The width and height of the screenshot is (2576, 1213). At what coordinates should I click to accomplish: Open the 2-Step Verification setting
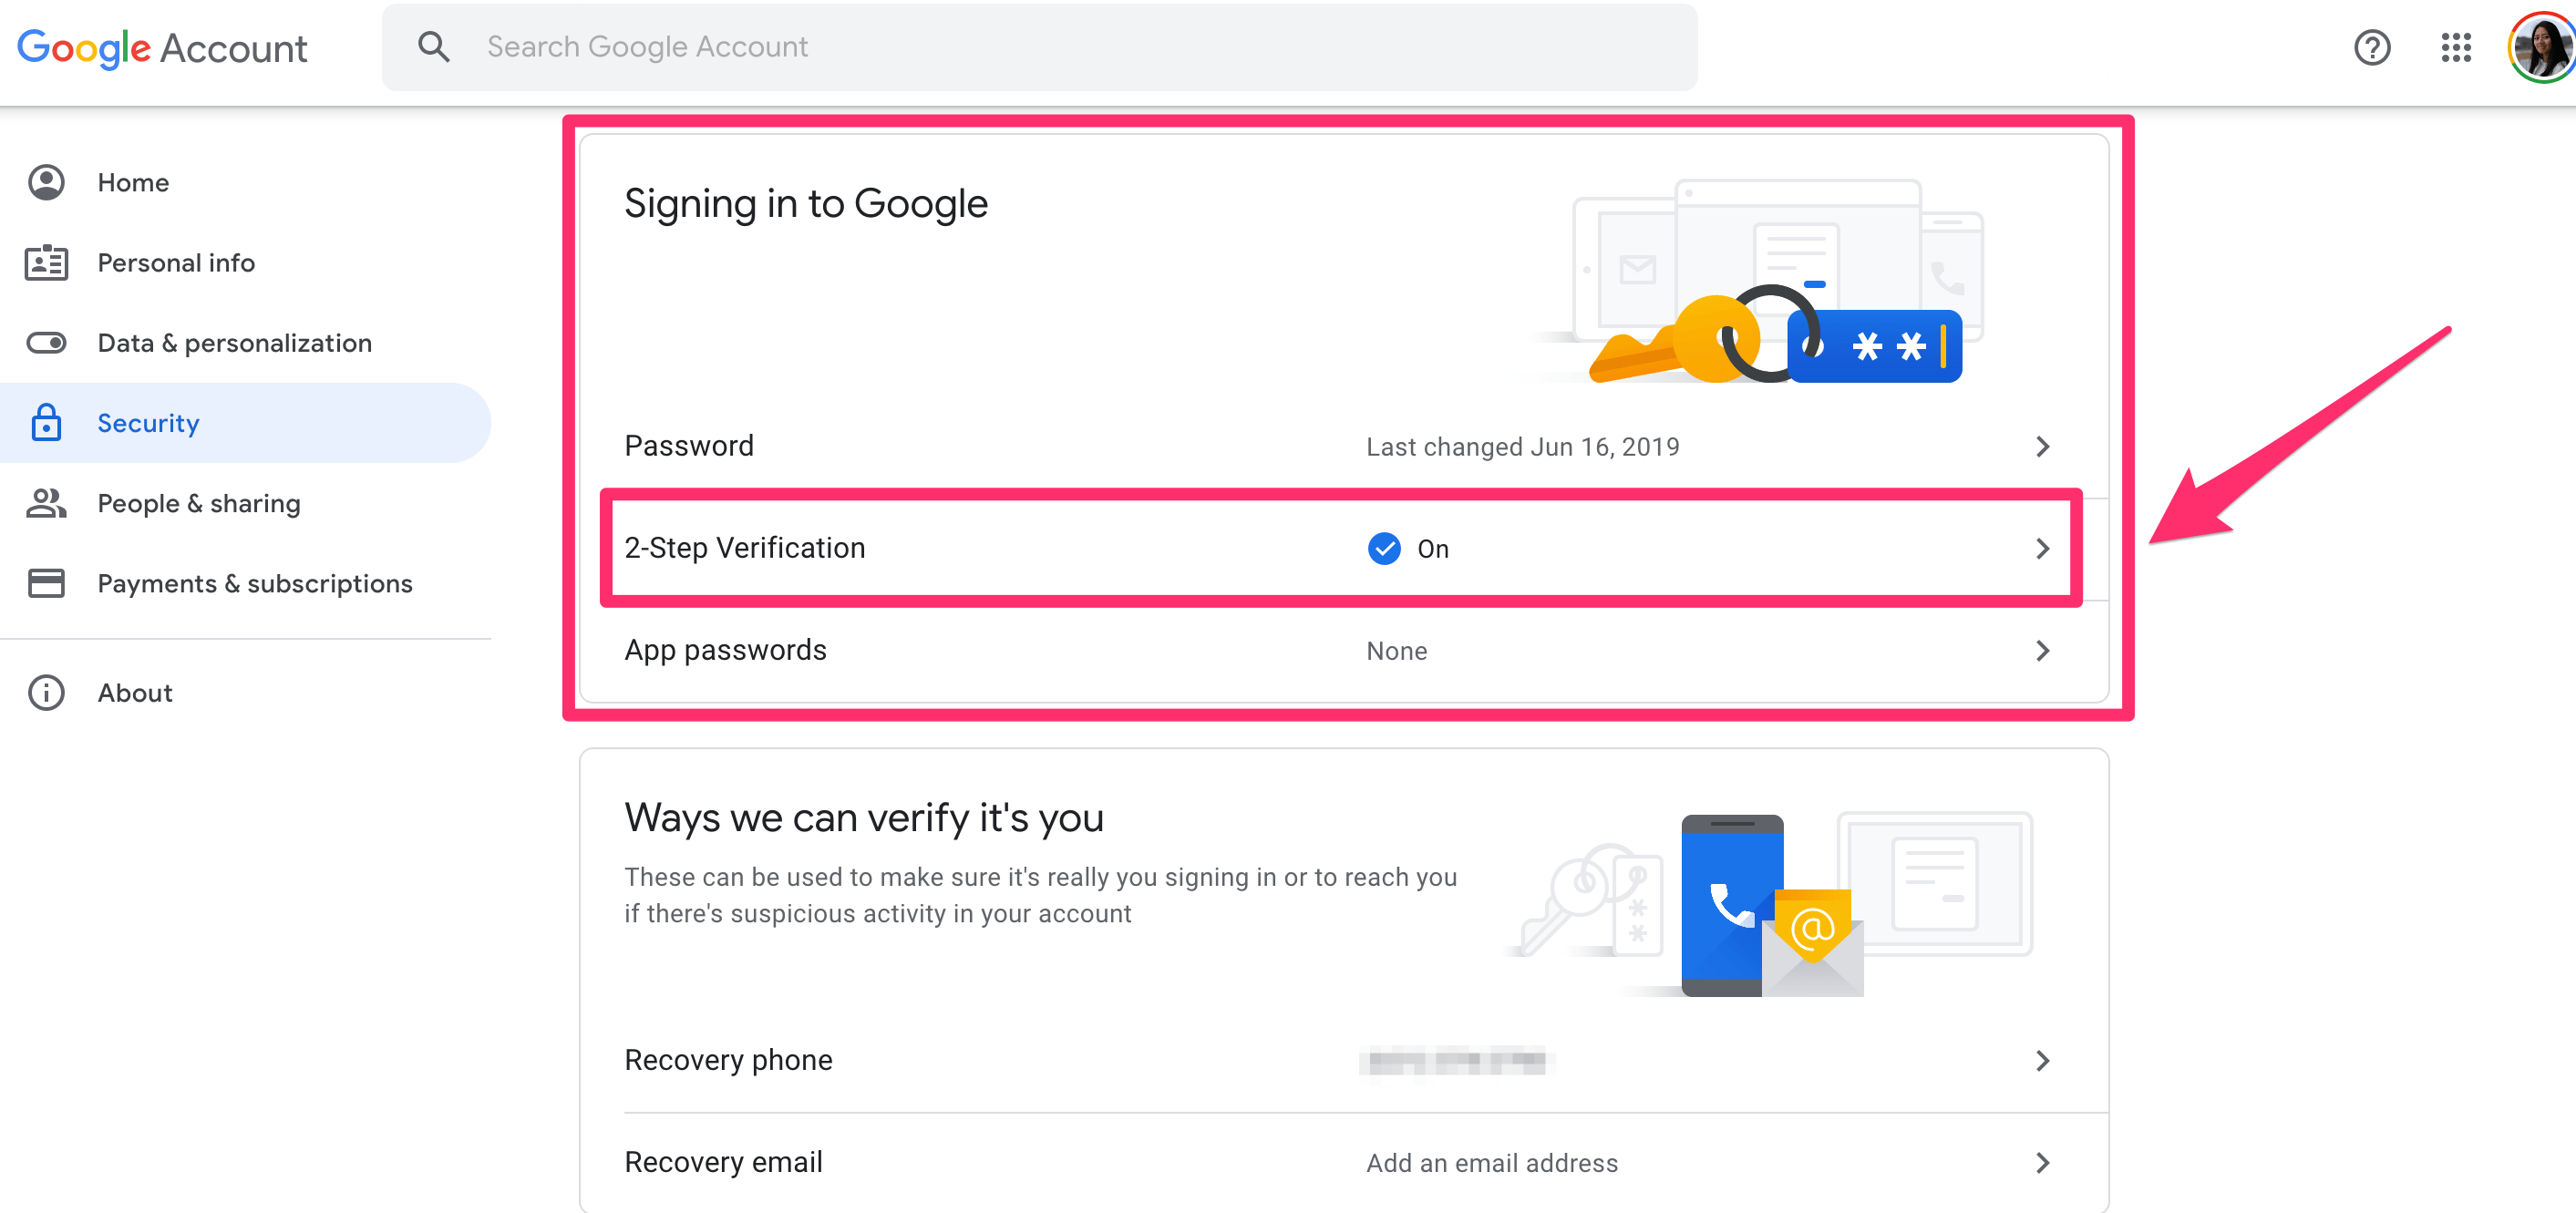745,548
